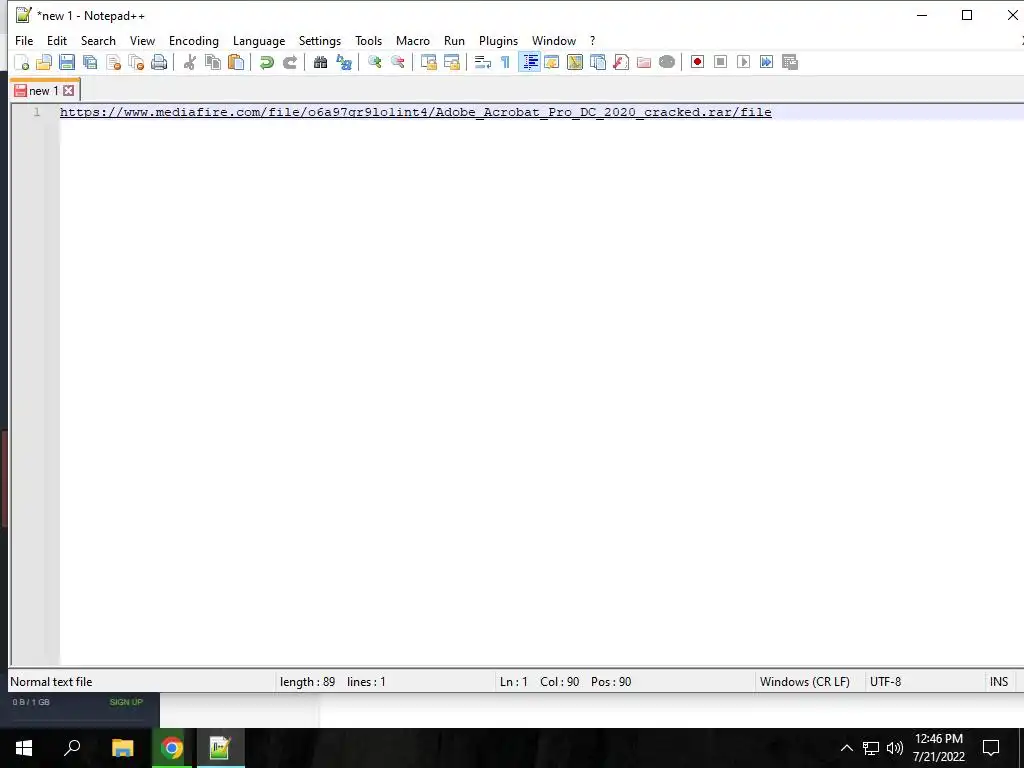
Task: Click SIGN UP in the background window
Action: coord(126,702)
